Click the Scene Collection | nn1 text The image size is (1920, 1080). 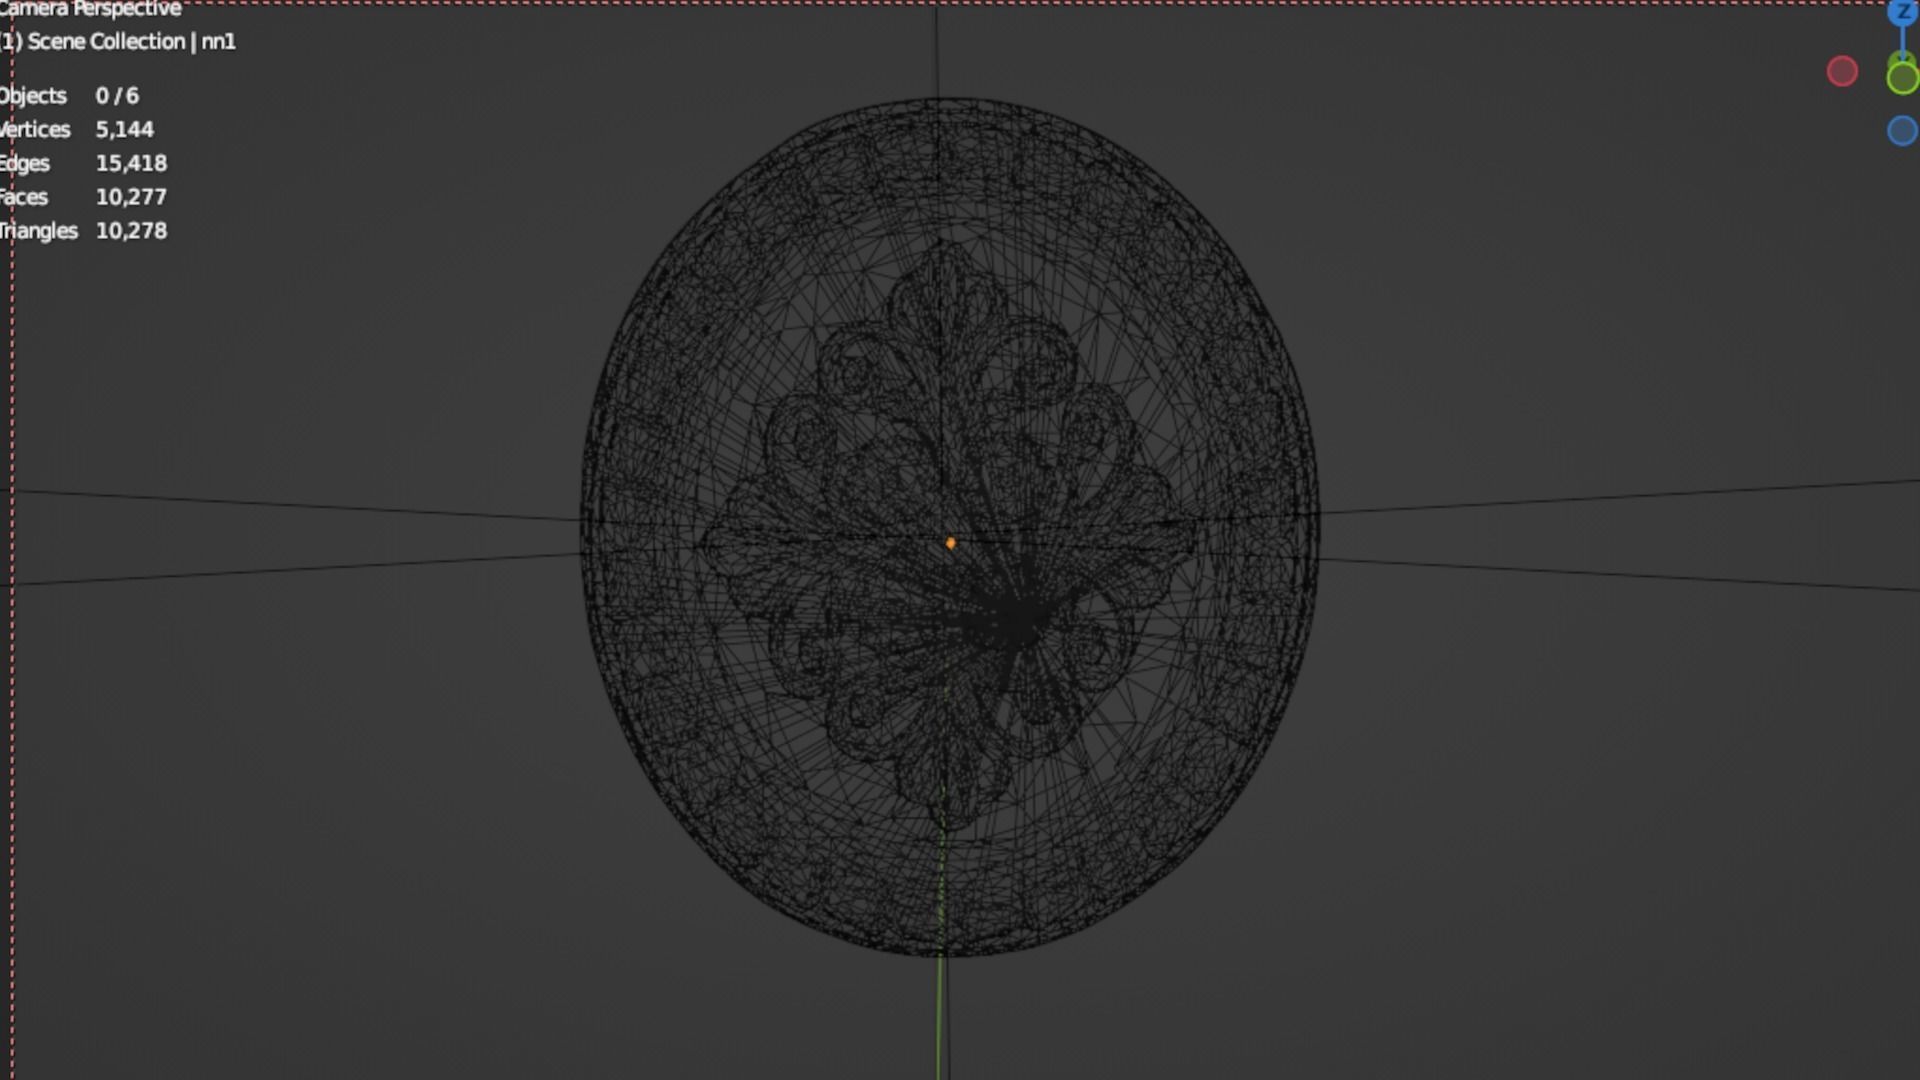pyautogui.click(x=118, y=42)
